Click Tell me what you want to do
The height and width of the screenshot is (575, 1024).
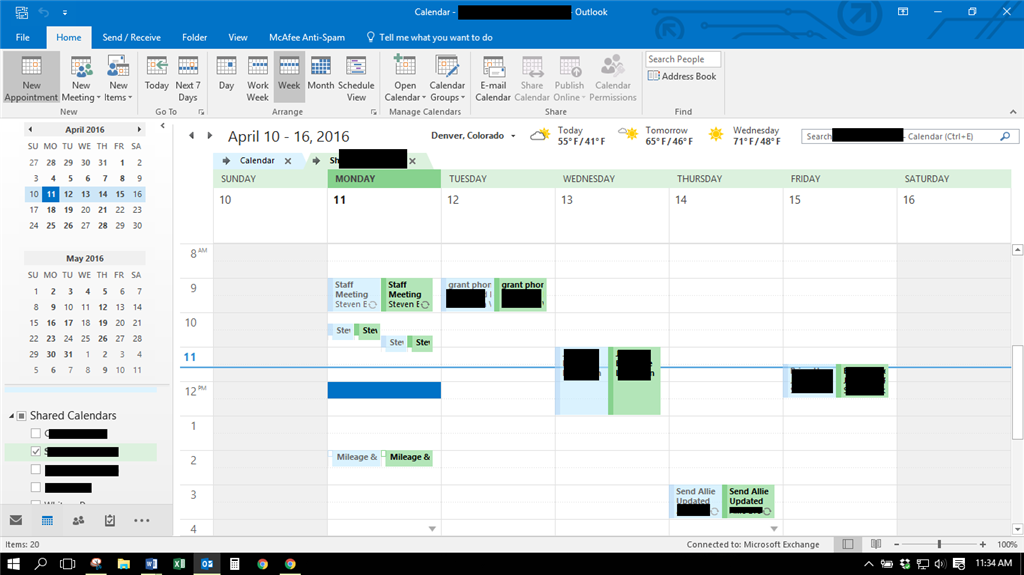430,37
